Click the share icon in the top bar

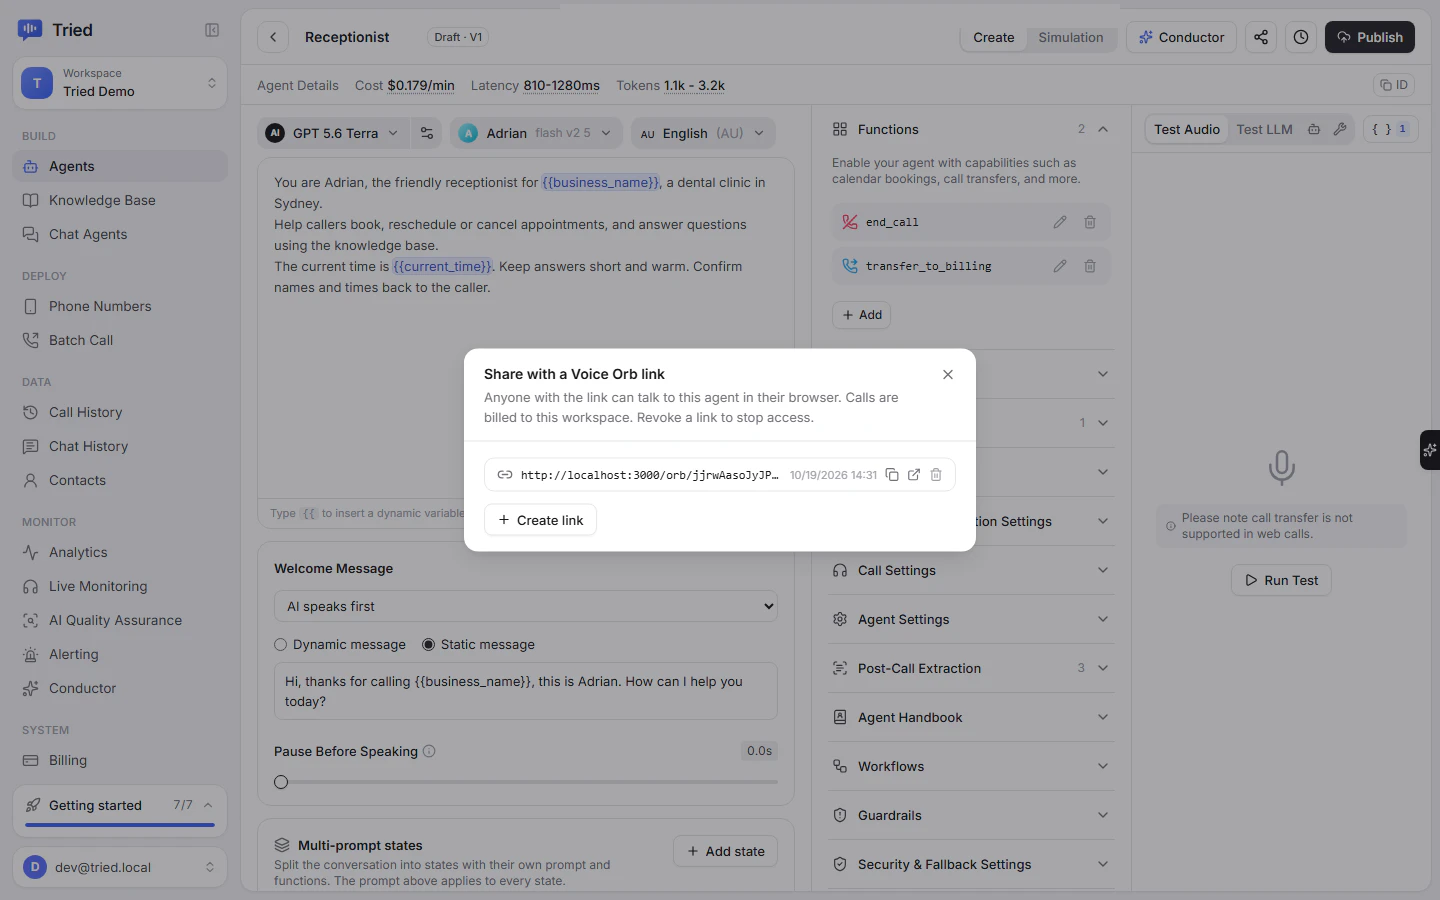[x=1261, y=37]
